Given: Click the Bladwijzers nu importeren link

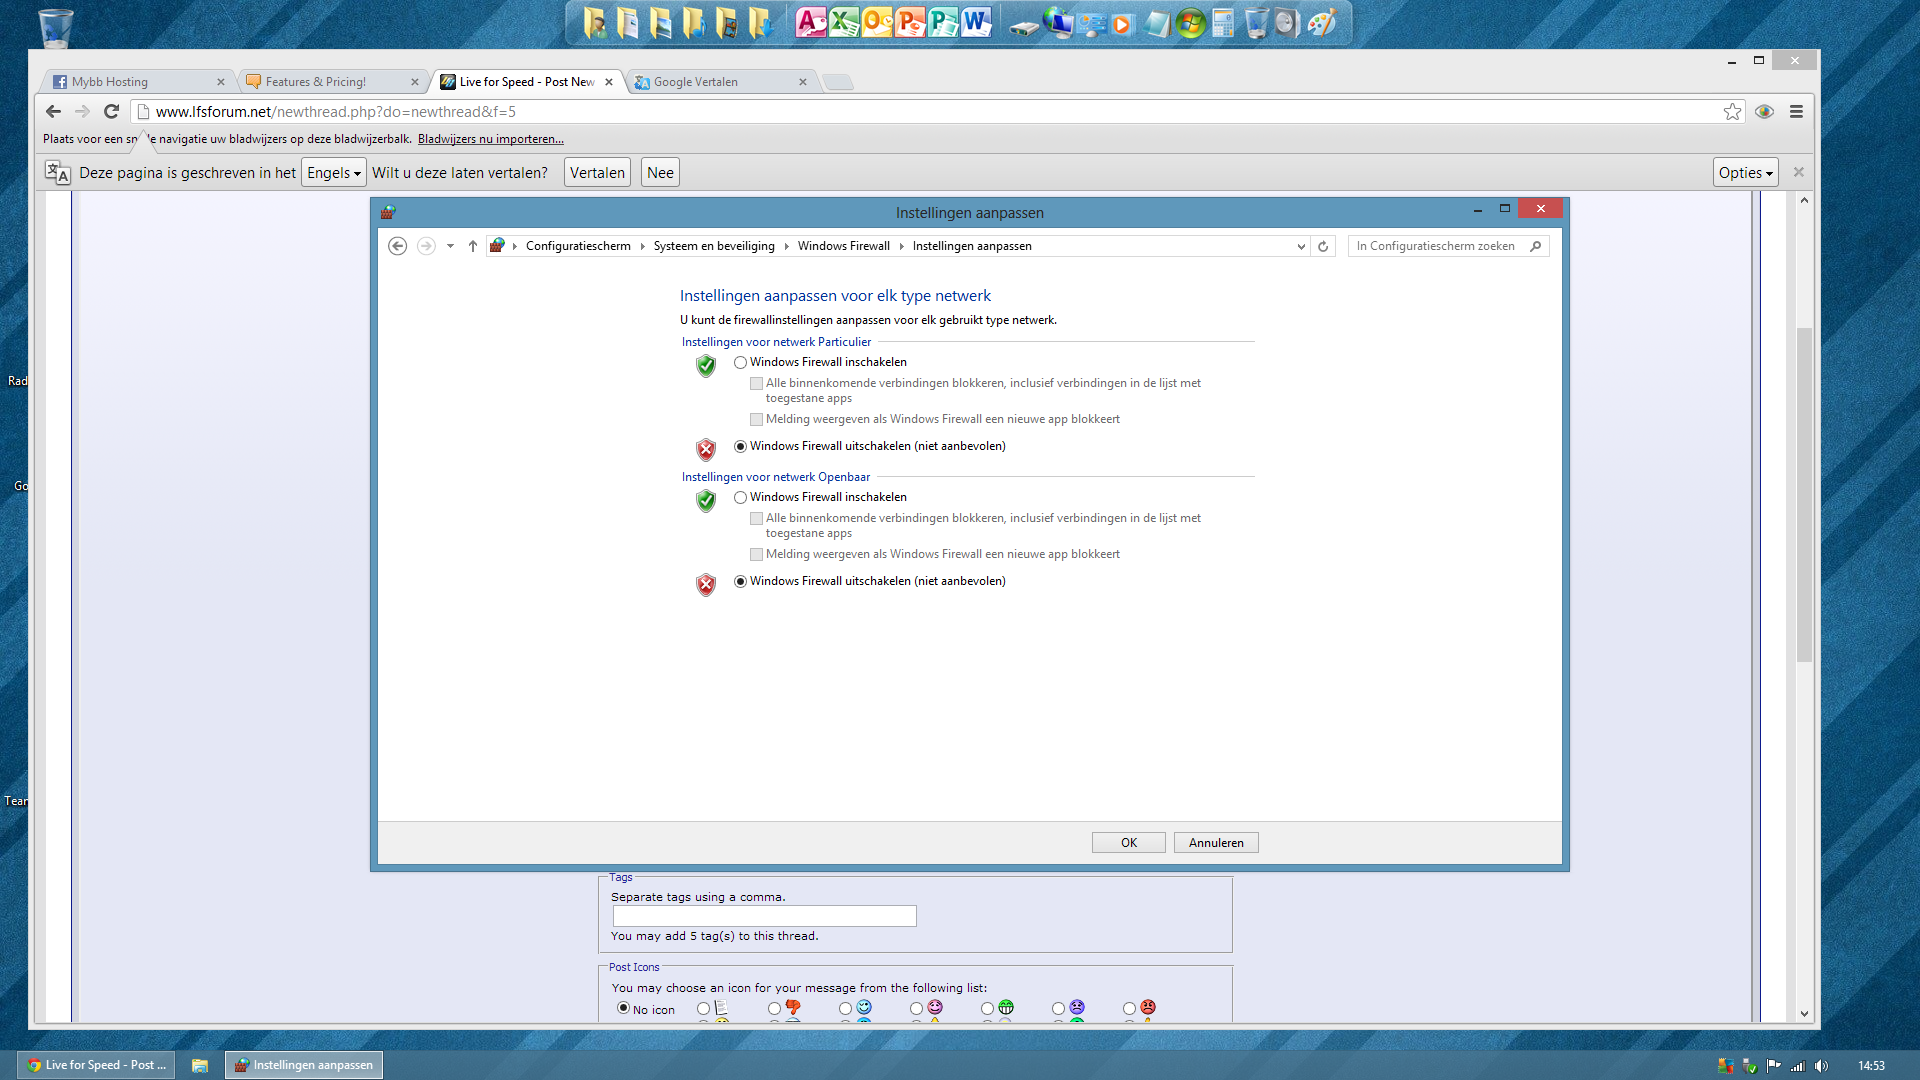Looking at the screenshot, I should (x=490, y=139).
